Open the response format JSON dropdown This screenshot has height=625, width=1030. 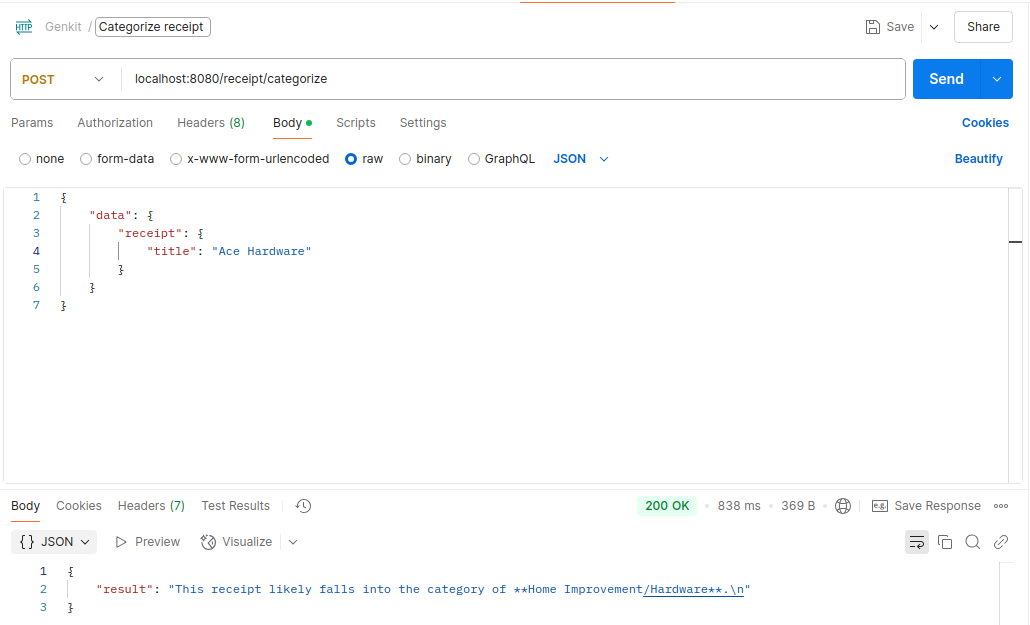(54, 542)
